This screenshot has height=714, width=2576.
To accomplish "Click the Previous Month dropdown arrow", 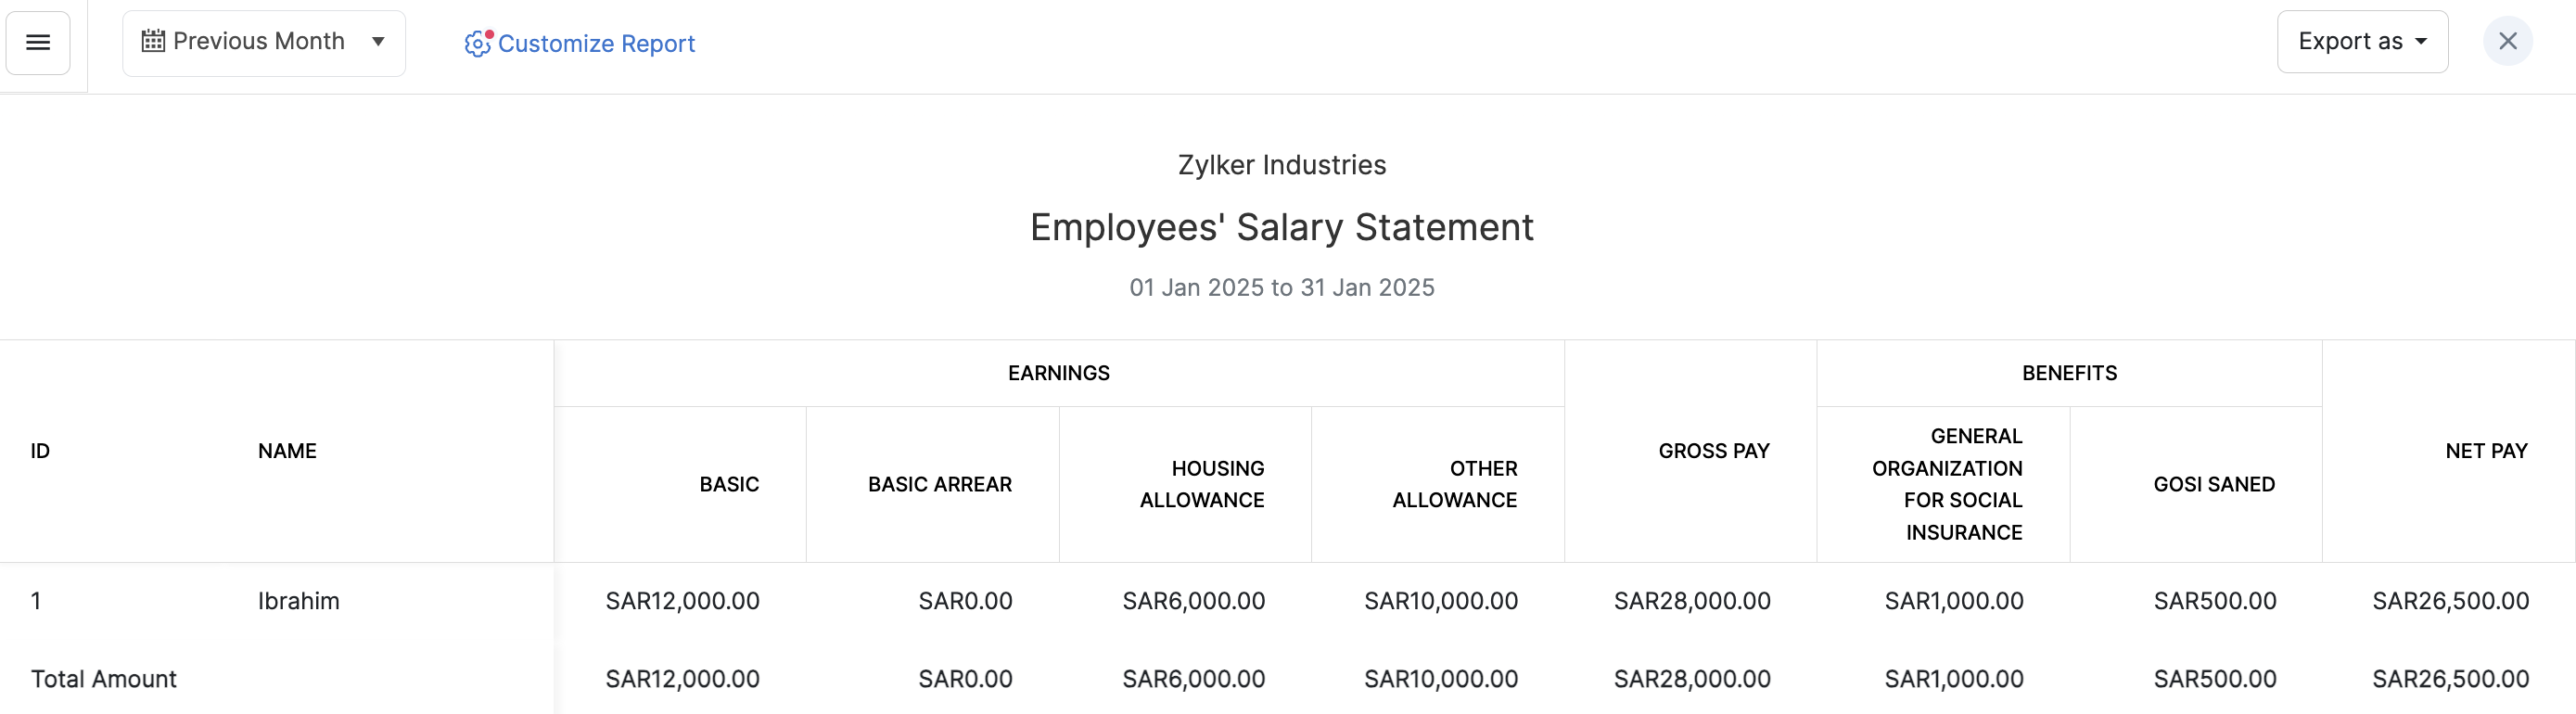I will tap(378, 42).
